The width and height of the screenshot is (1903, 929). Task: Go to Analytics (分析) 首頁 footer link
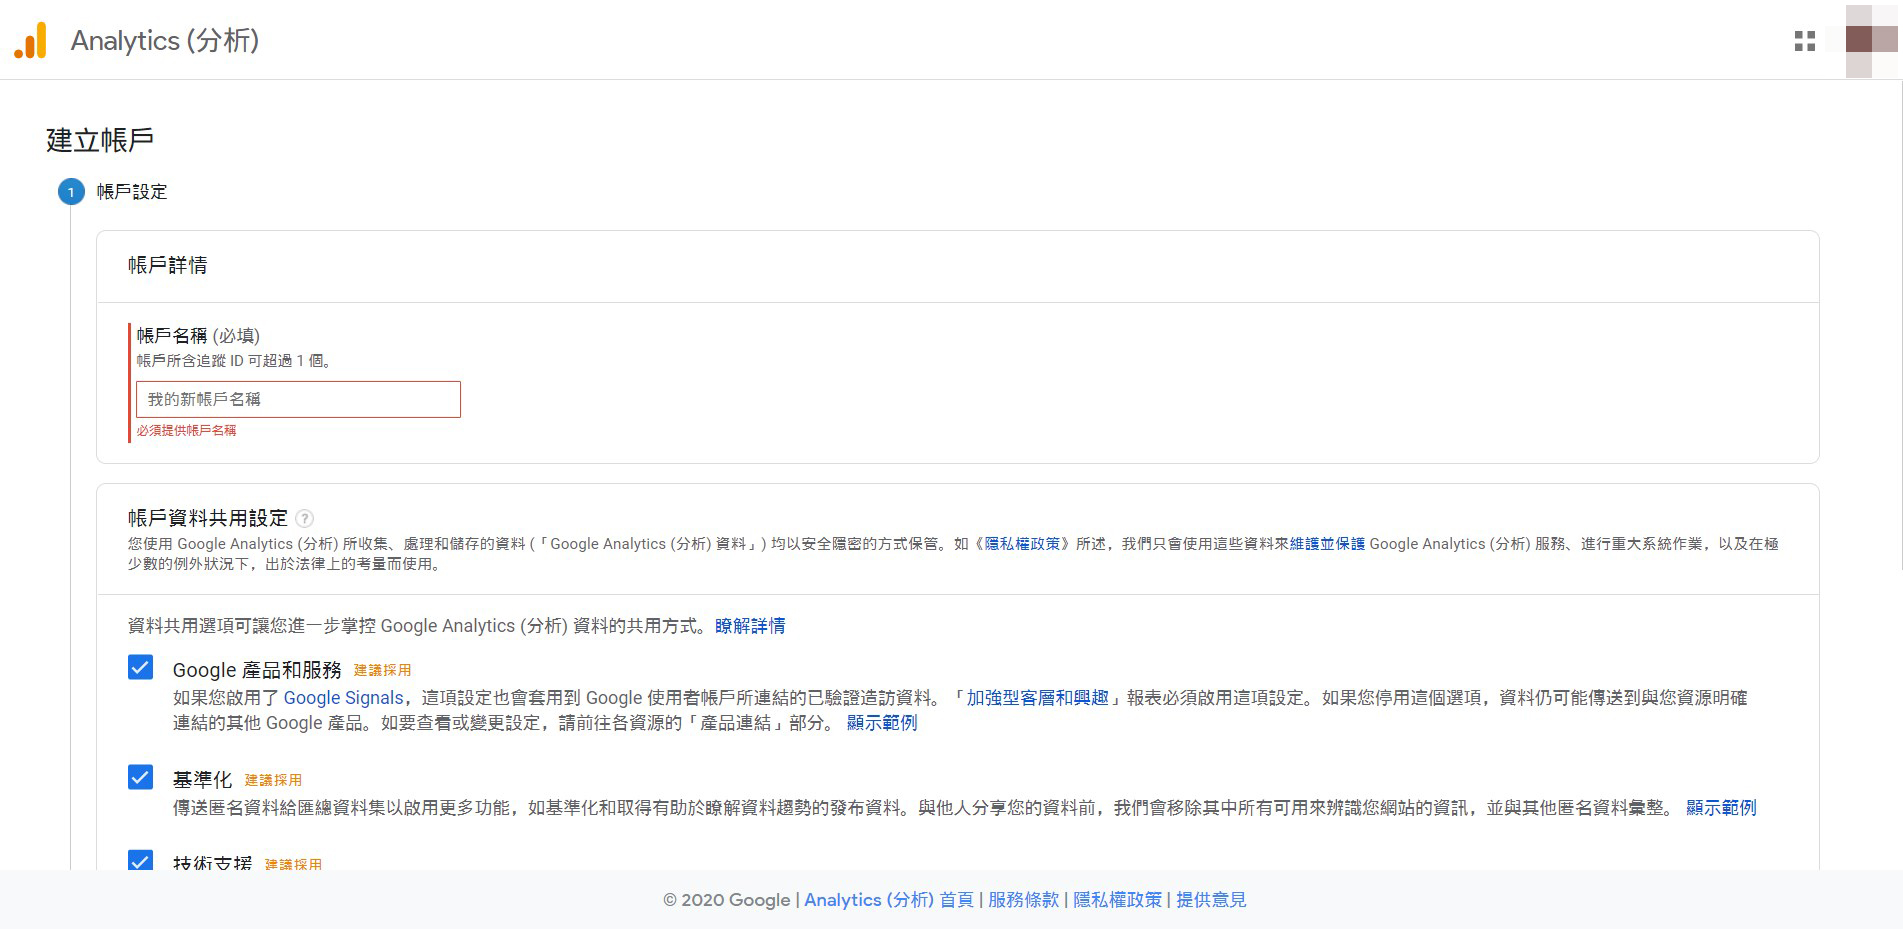[x=888, y=900]
